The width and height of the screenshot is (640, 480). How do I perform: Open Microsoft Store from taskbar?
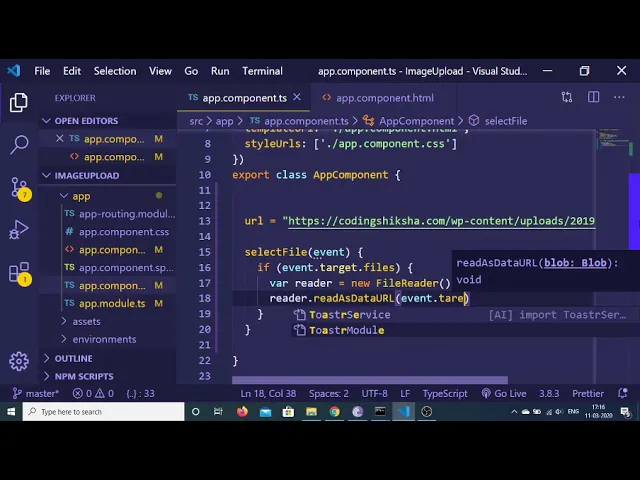click(288, 411)
